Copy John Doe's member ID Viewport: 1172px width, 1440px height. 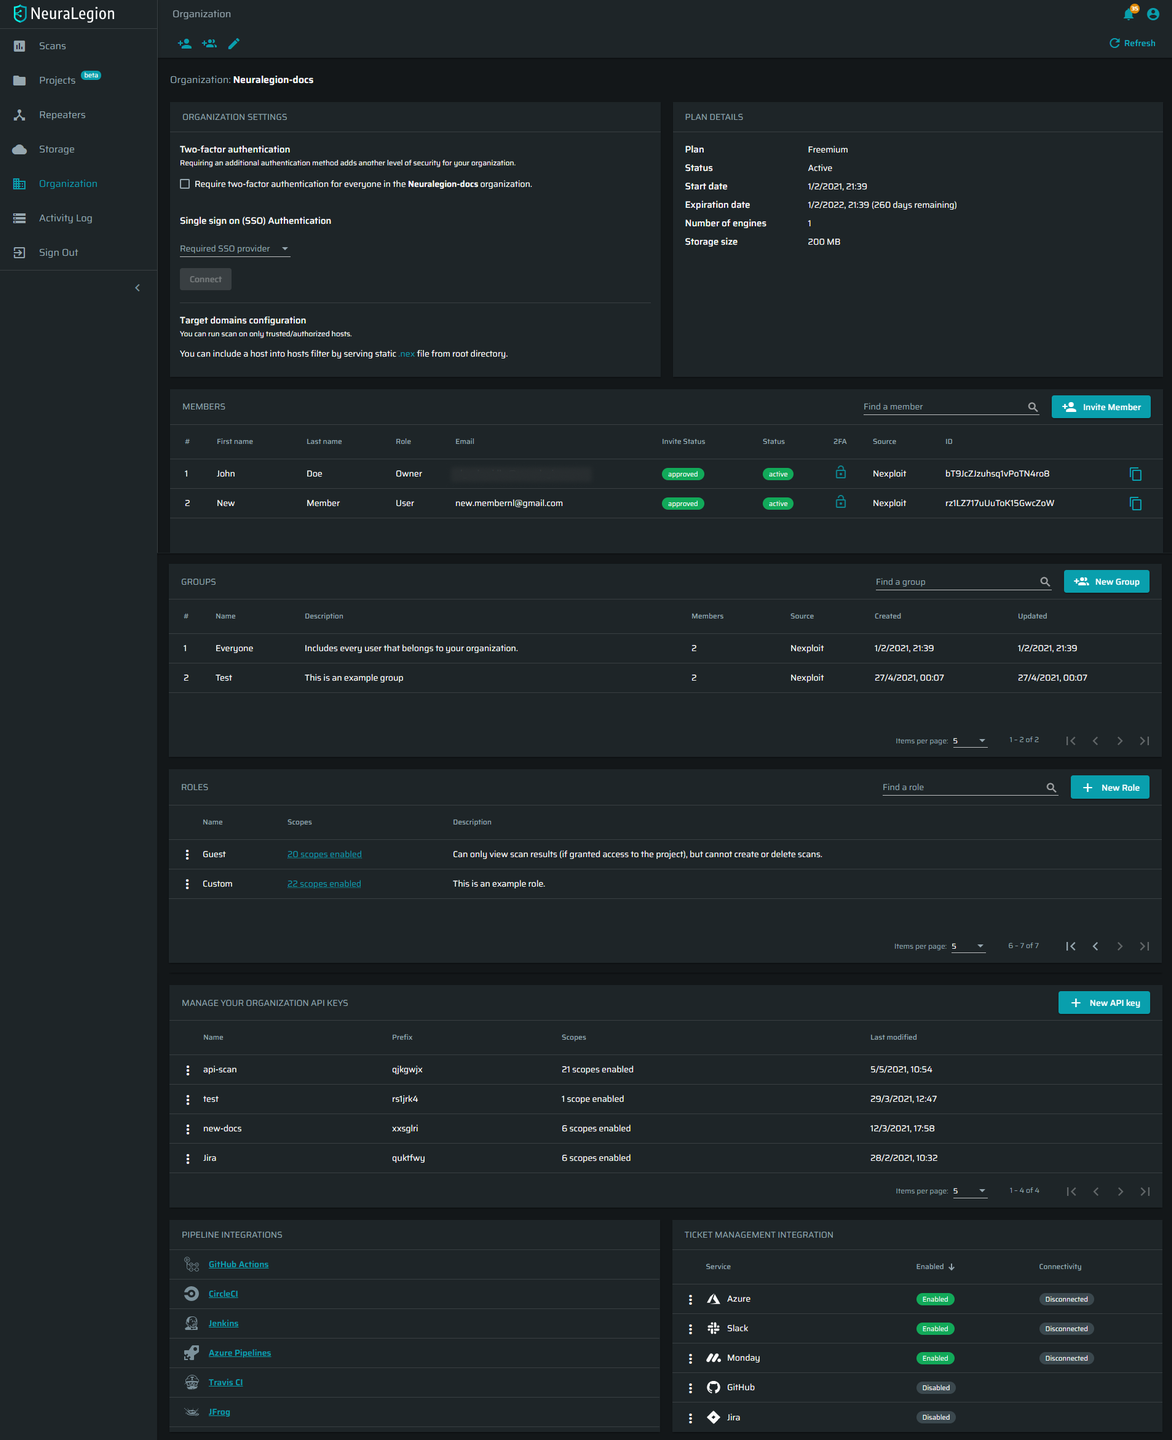pyautogui.click(x=1135, y=474)
